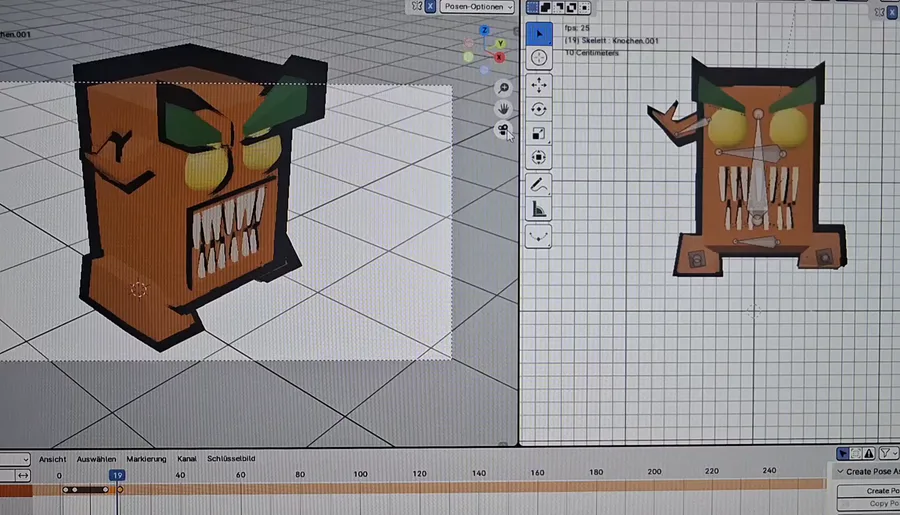Set selection mode to invert
Screen dimensions: 900x515
[x=572, y=7]
